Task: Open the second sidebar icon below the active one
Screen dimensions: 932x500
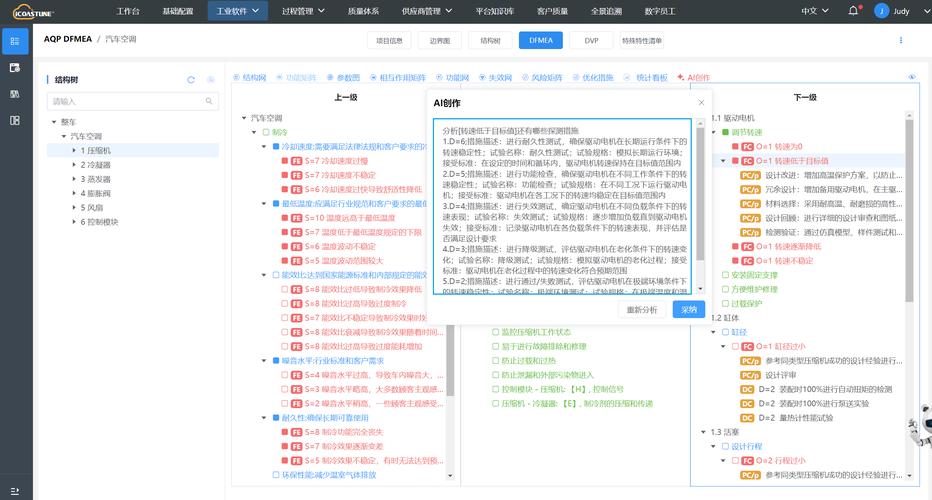Action: coord(15,68)
